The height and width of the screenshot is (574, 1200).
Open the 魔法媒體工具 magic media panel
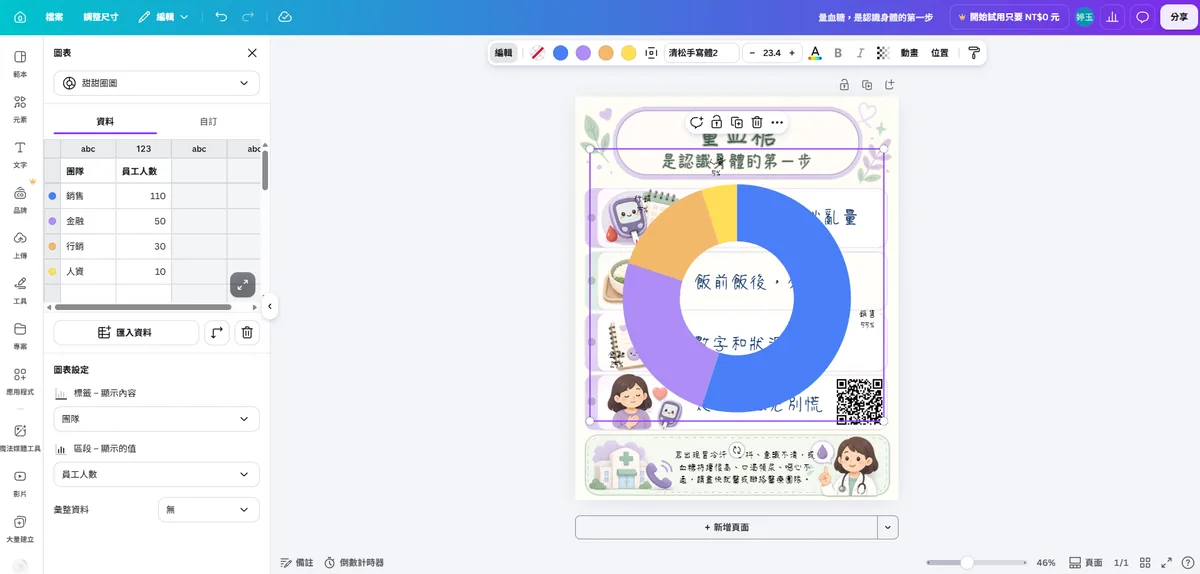pos(20,438)
